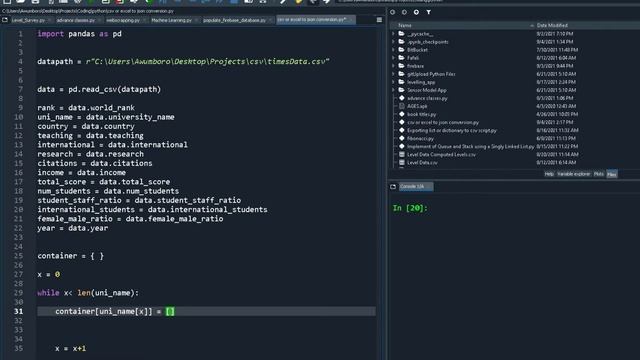Image resolution: width=640 pixels, height=360 pixels.
Task: Click the __pycache__ folder icon
Action: click(x=402, y=34)
